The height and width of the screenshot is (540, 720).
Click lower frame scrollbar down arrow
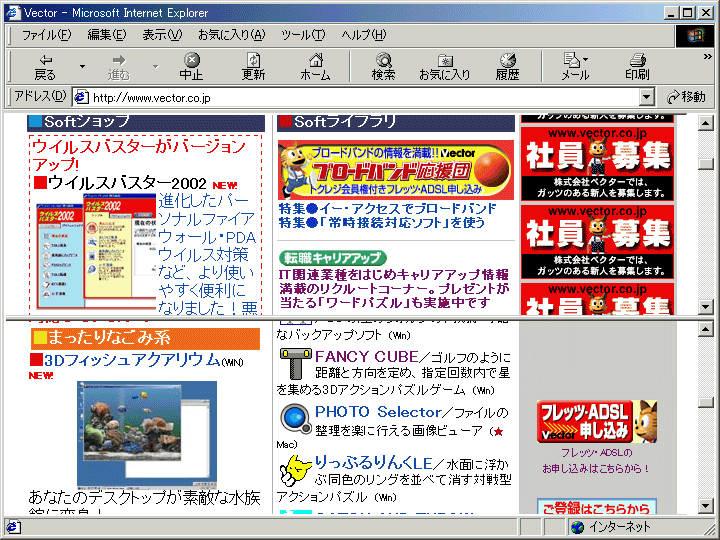pyautogui.click(x=705, y=506)
